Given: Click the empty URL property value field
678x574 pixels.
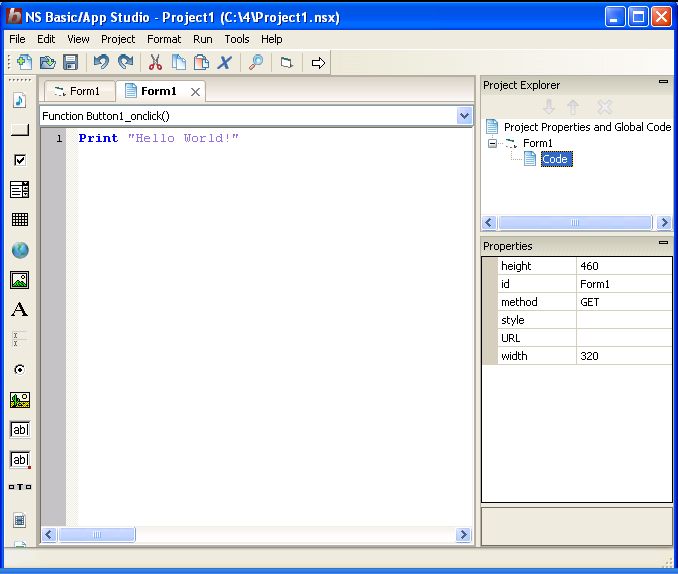Looking at the screenshot, I should (624, 338).
